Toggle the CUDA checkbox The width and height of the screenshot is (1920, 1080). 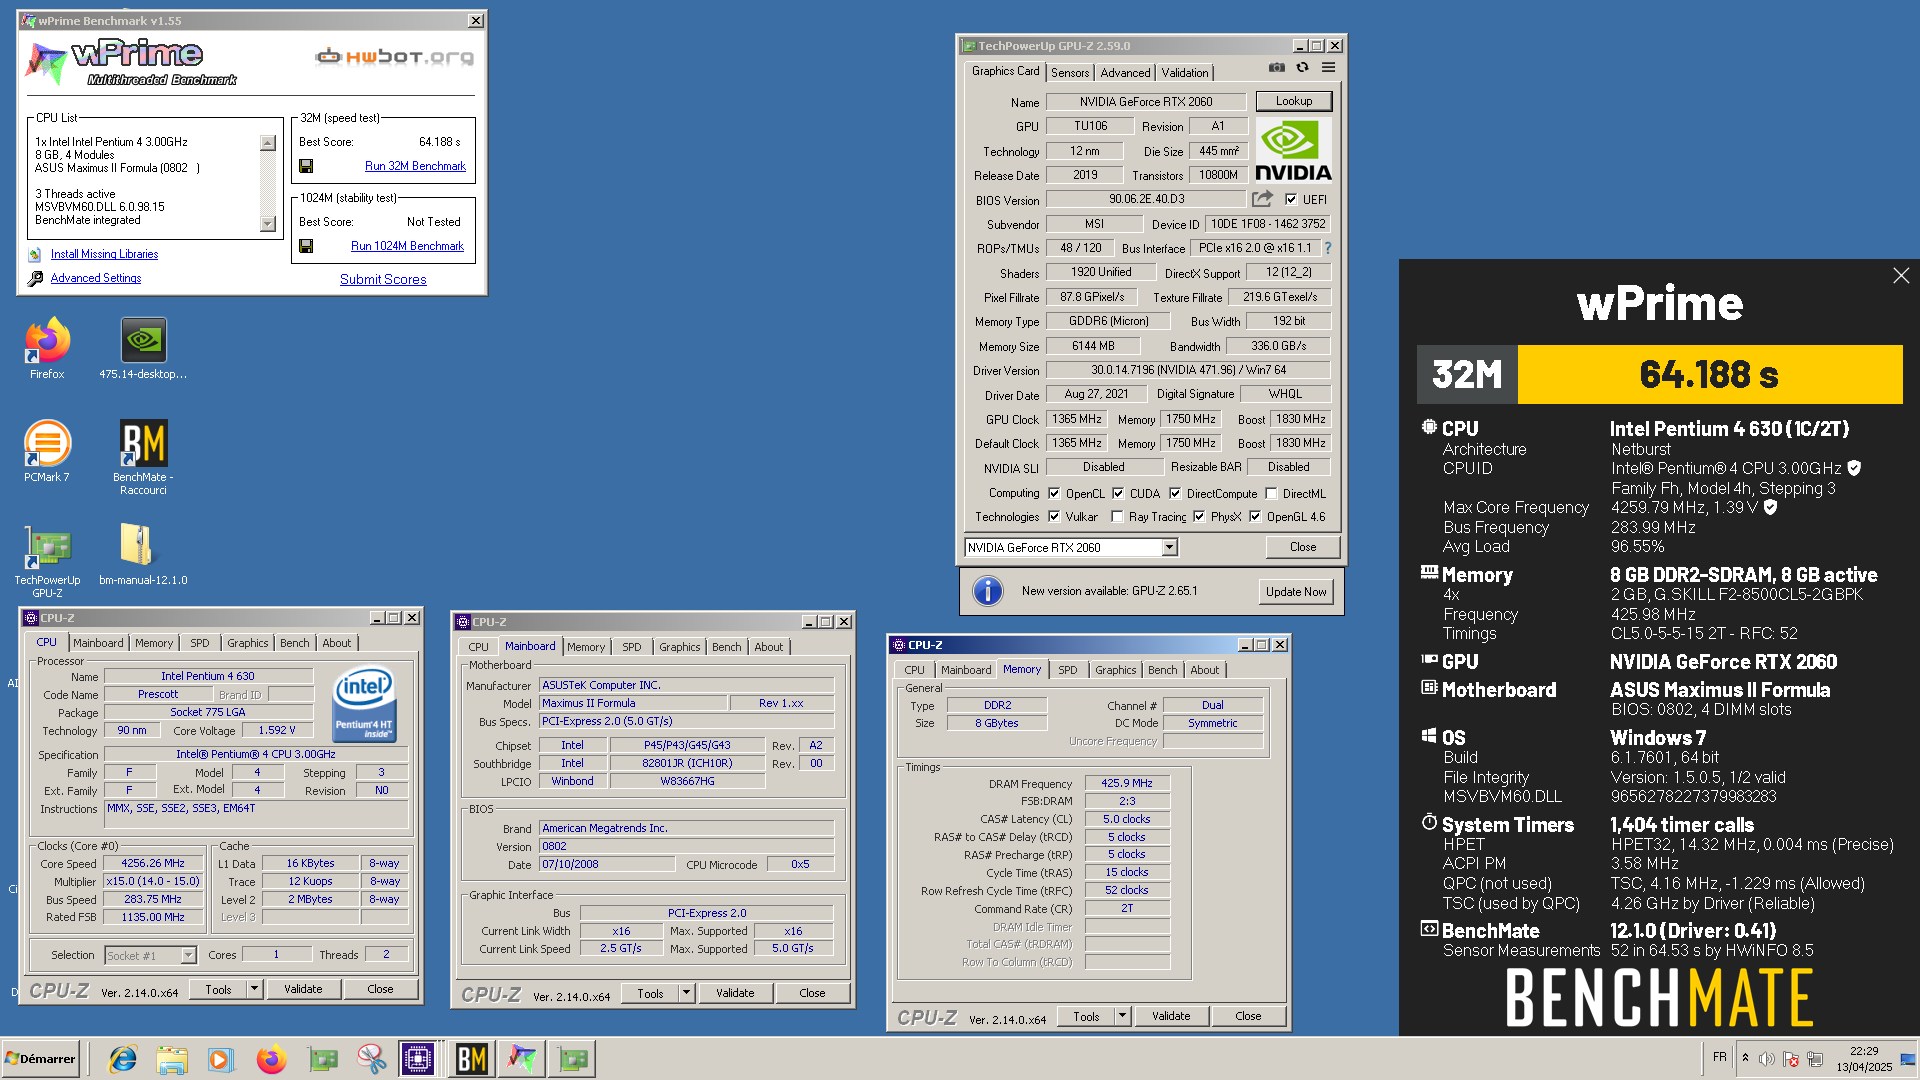pos(1118,493)
